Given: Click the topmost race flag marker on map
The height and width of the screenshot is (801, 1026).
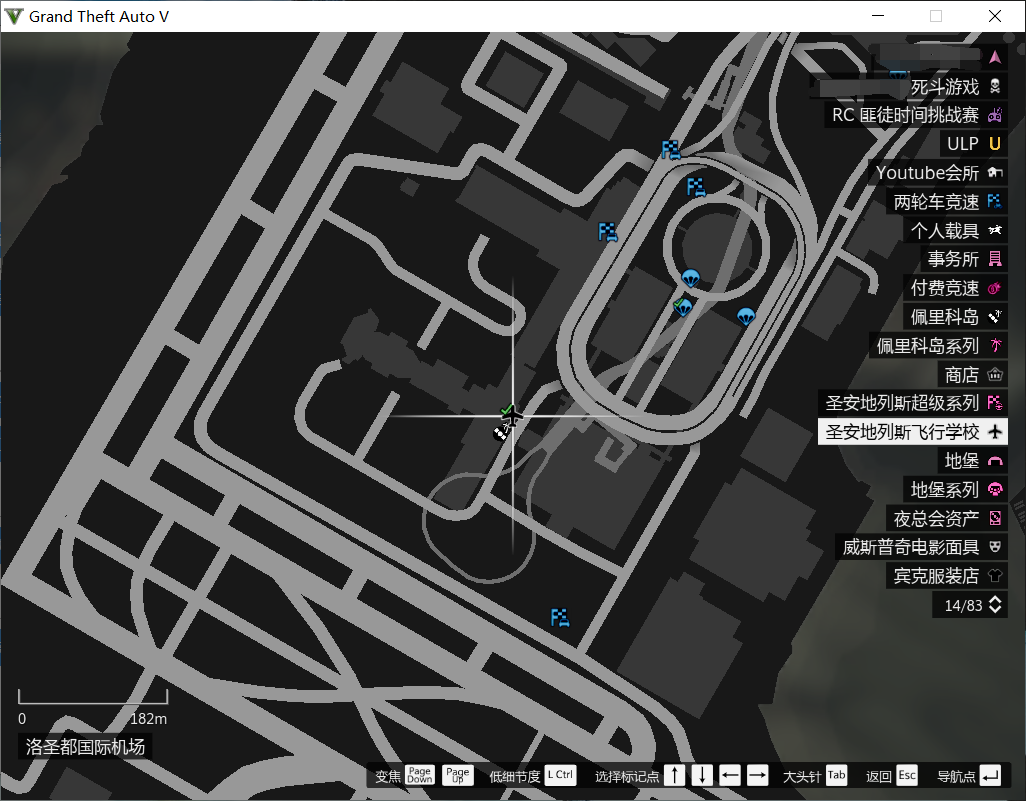Looking at the screenshot, I should pyautogui.click(x=671, y=150).
